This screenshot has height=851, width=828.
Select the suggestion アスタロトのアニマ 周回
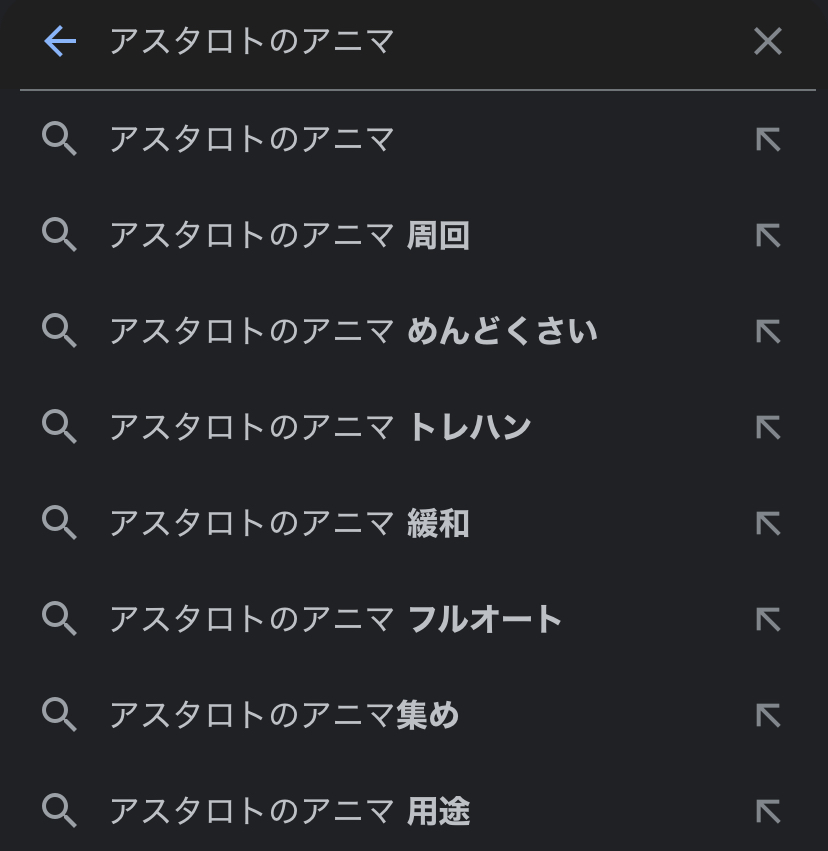click(289, 236)
